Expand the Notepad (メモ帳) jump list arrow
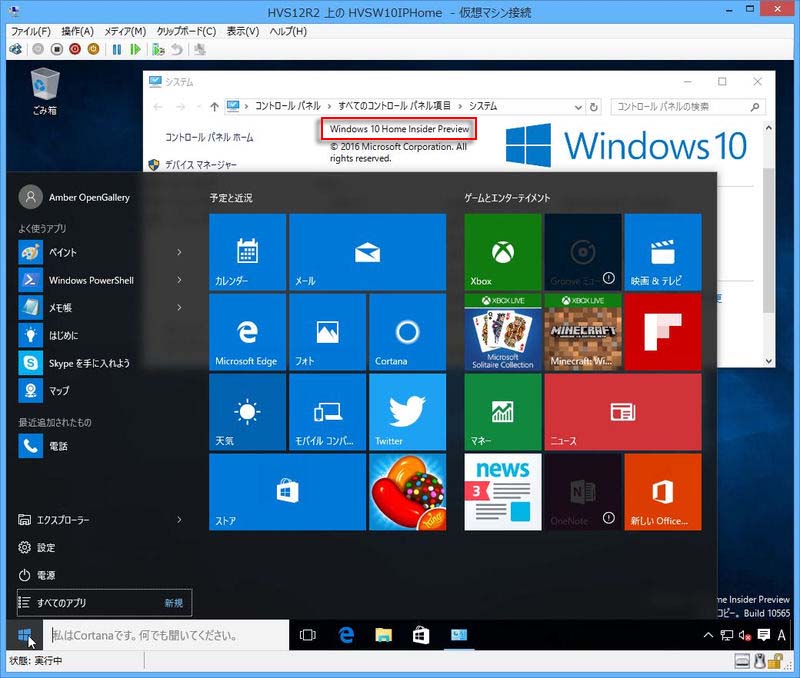This screenshot has width=800, height=678. tap(179, 308)
